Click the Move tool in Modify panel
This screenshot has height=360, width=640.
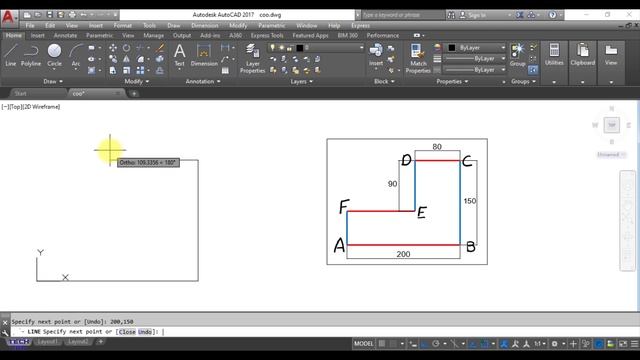[x=113, y=48]
